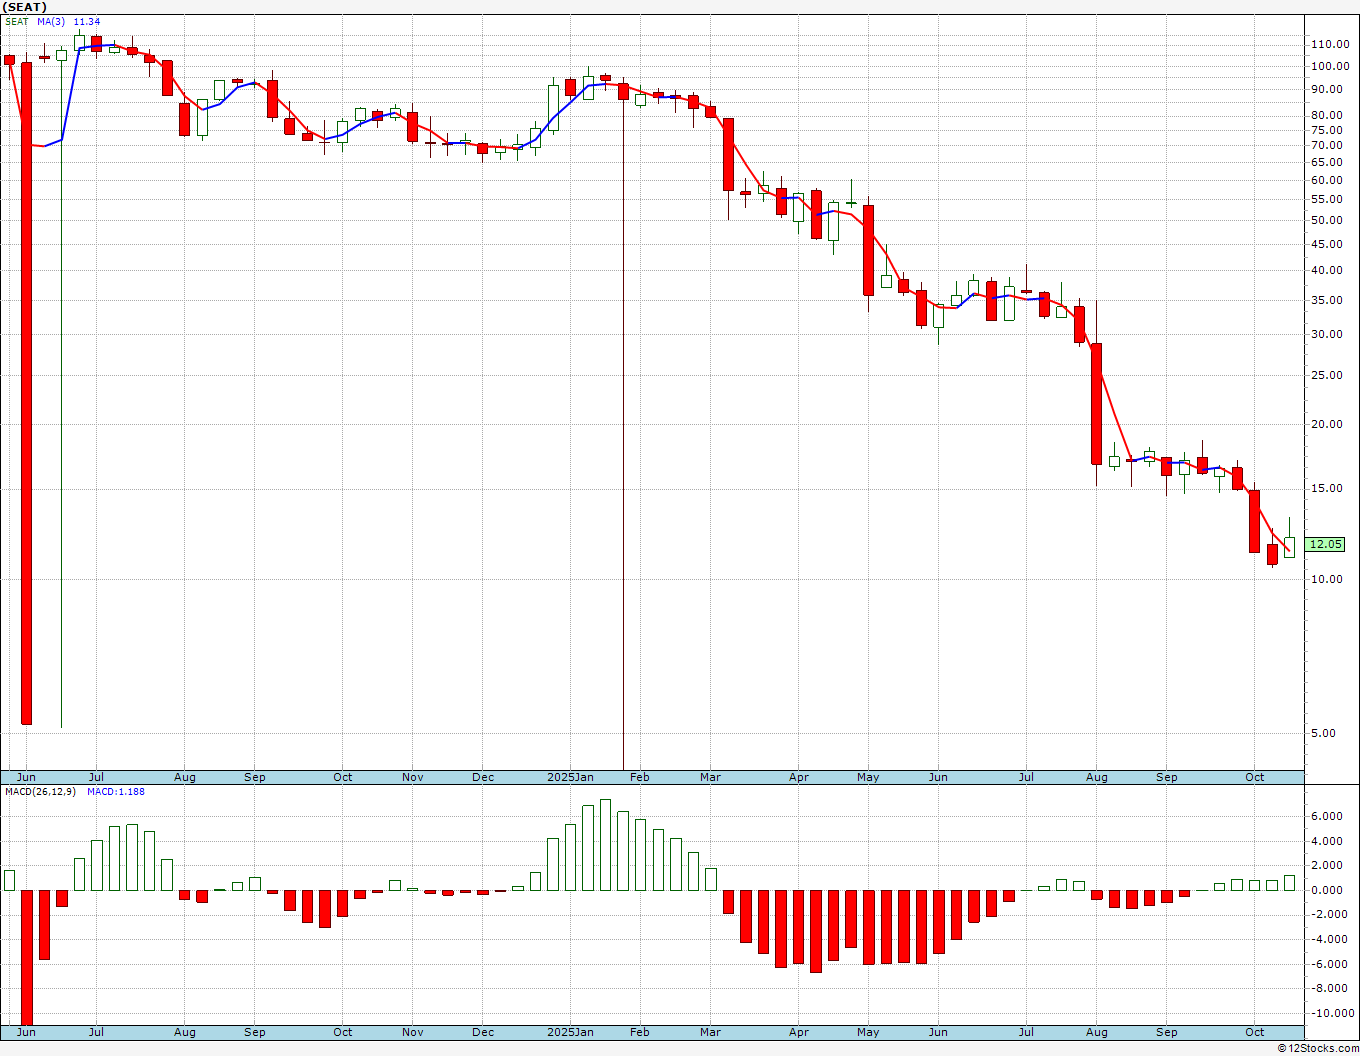Click the MACD(26,12,9) indicator label
The width and height of the screenshot is (1360, 1056).
[40, 792]
